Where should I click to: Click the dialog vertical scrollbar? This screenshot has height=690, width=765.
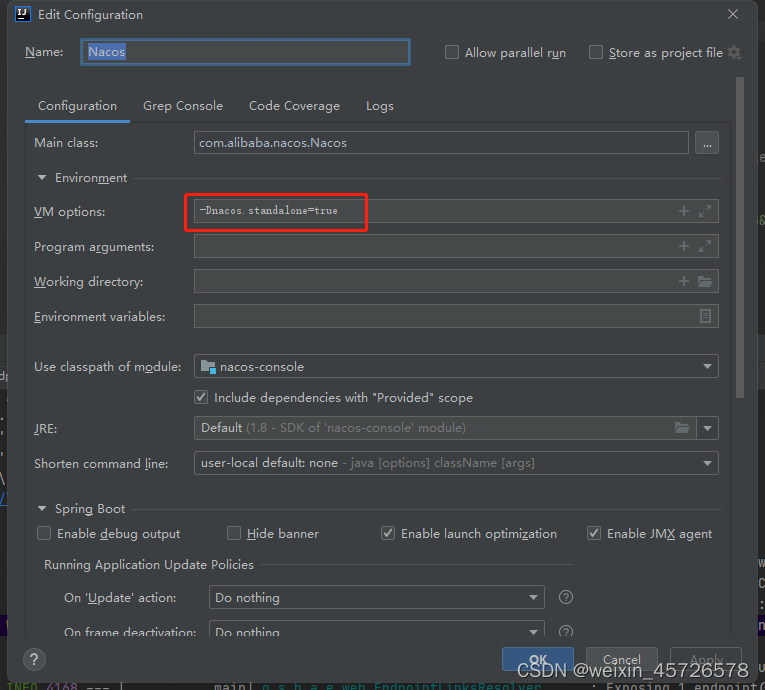pos(740,237)
